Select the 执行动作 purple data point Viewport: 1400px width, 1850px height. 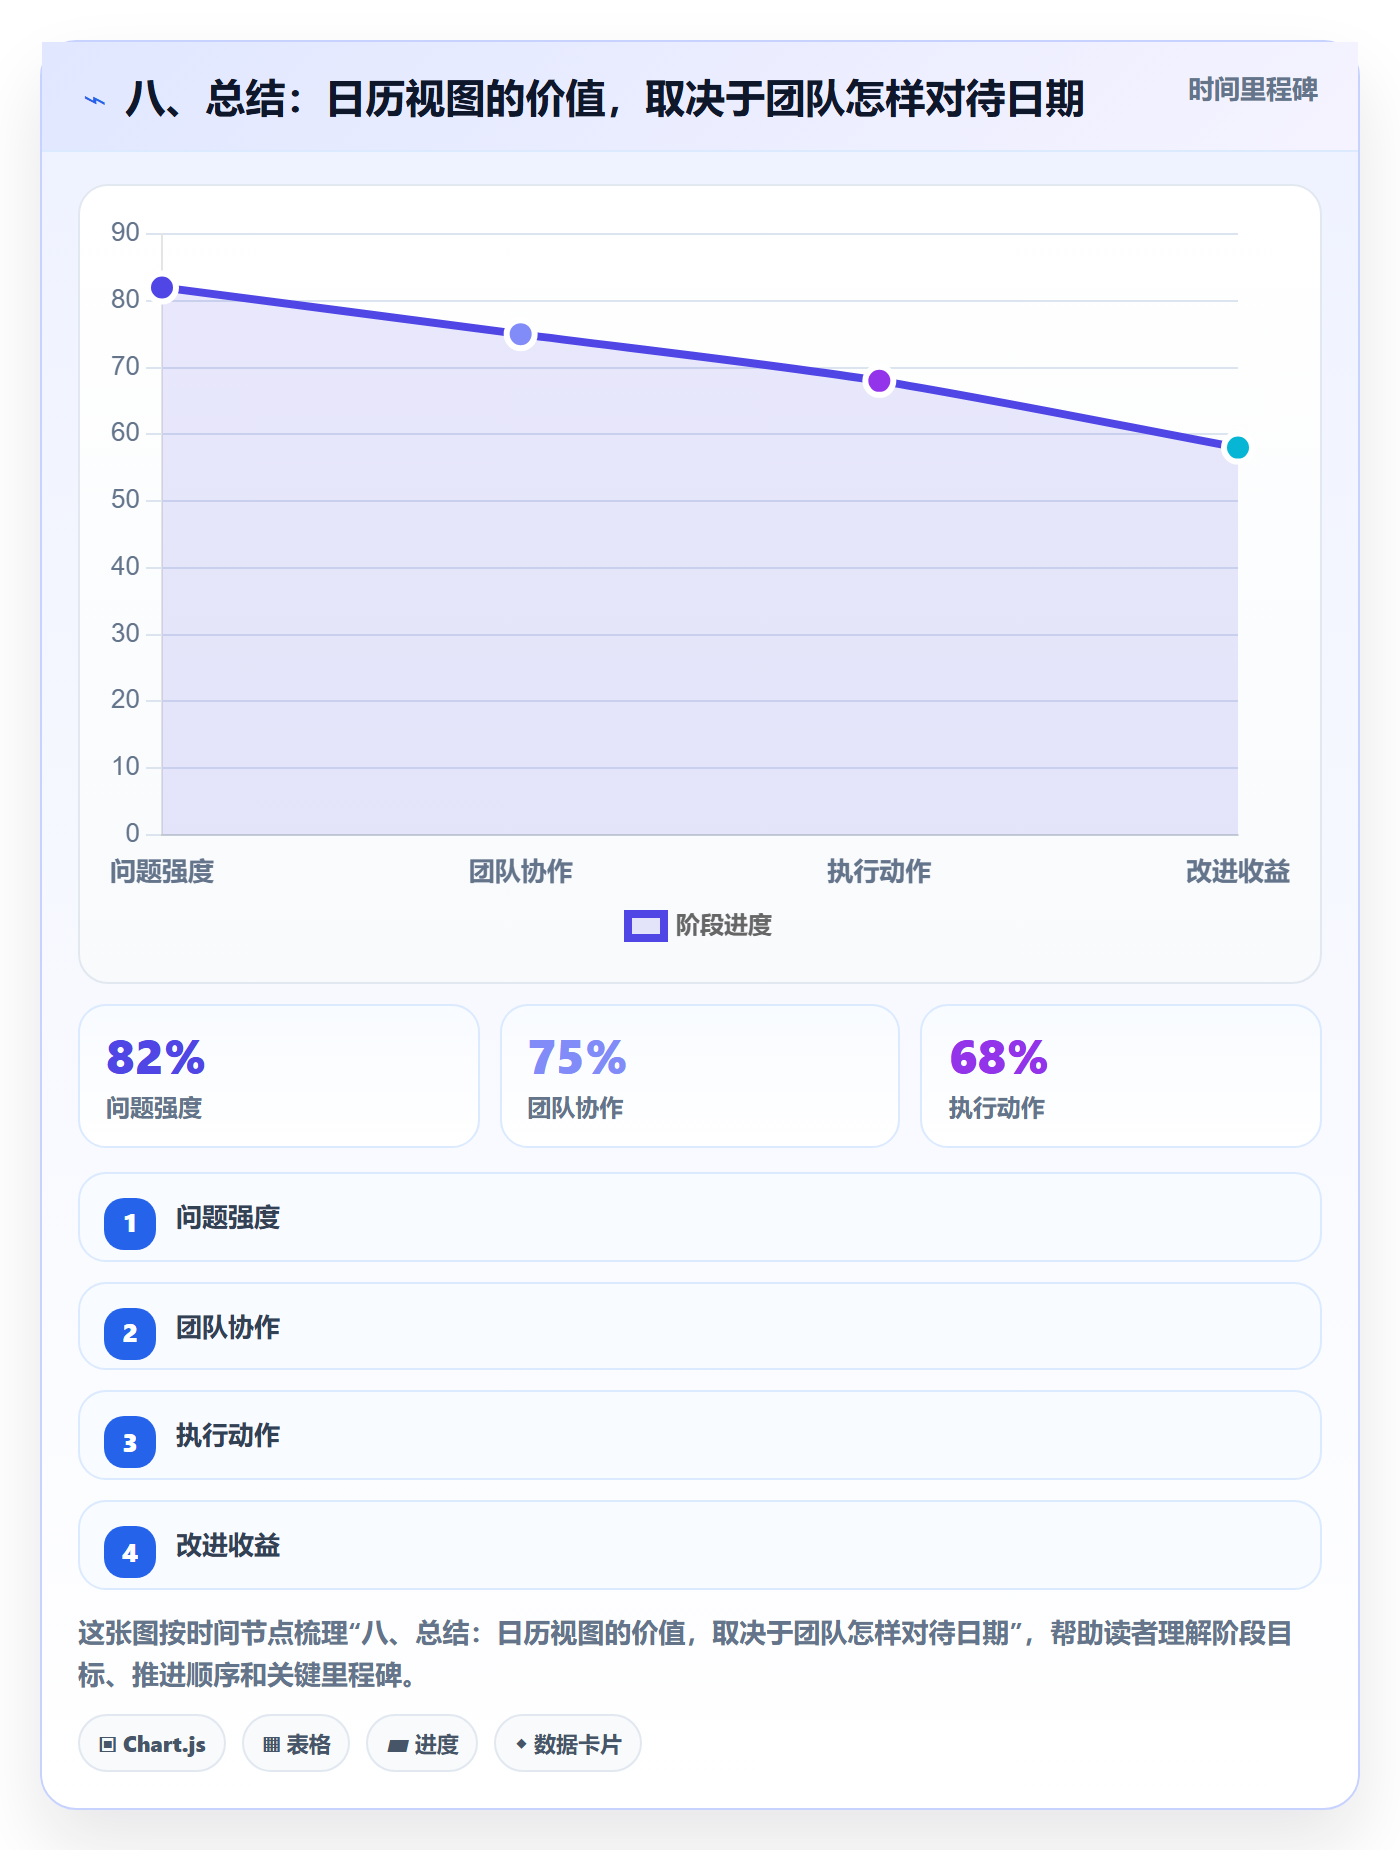coord(879,381)
